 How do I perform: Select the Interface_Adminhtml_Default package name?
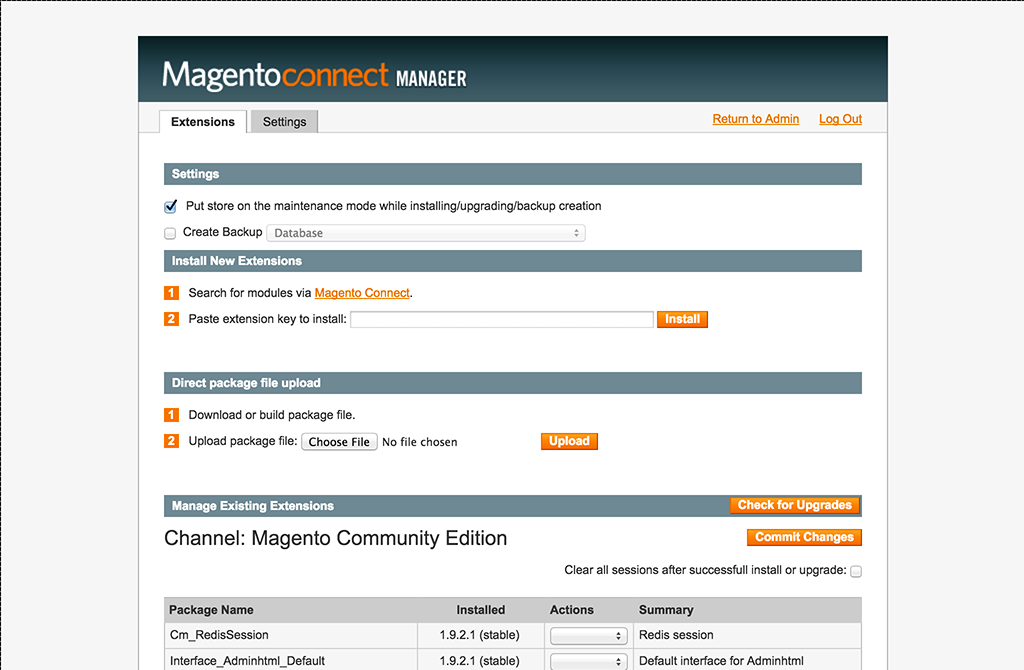point(248,661)
